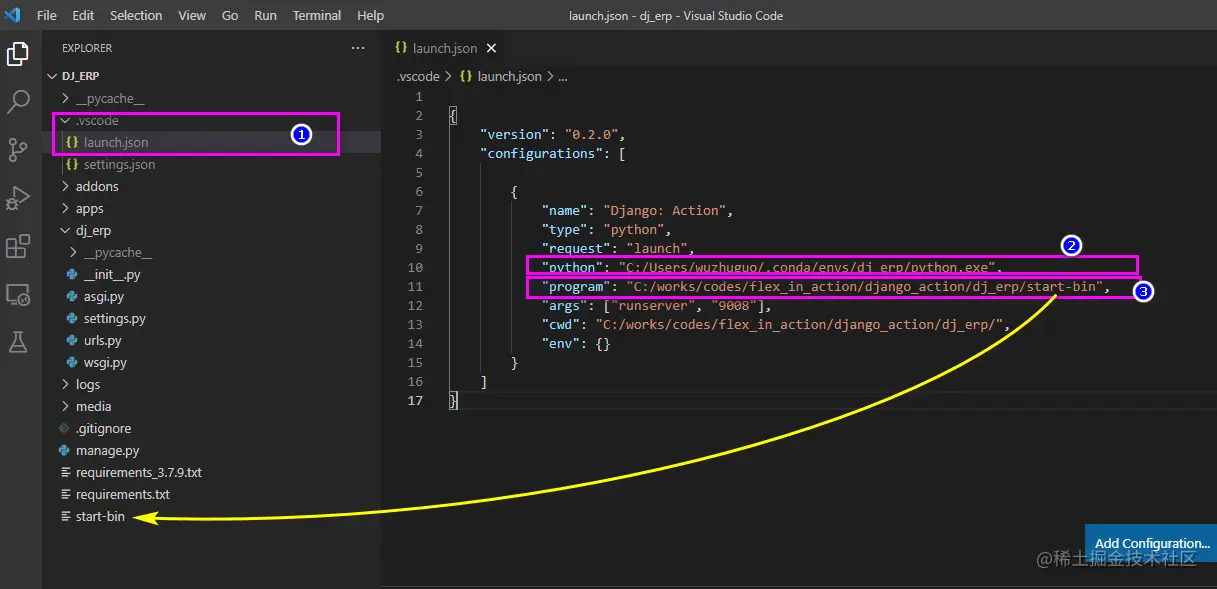
Task: Expand the top-level __pycache__ folder
Action: [109, 98]
